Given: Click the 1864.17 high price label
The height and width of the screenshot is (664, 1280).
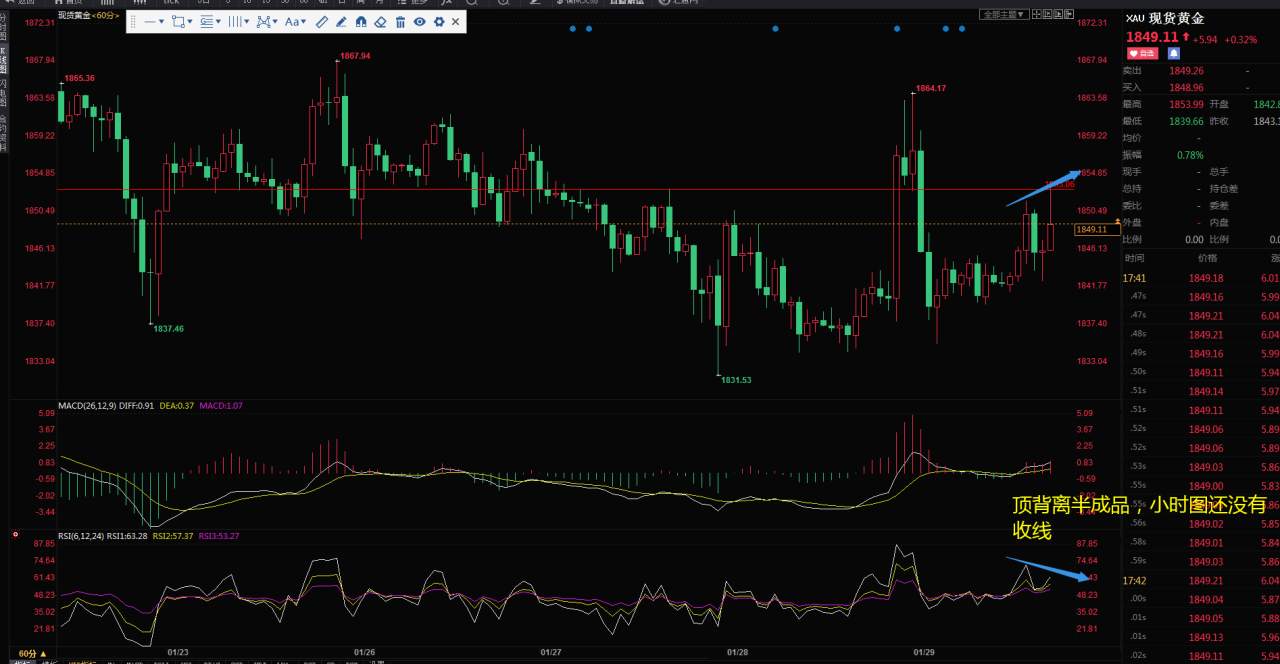Looking at the screenshot, I should 931,88.
